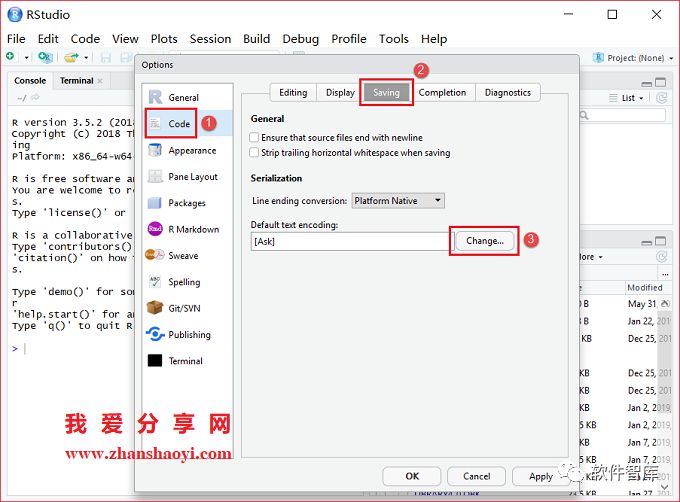Click the Default text encoding field

(351, 241)
